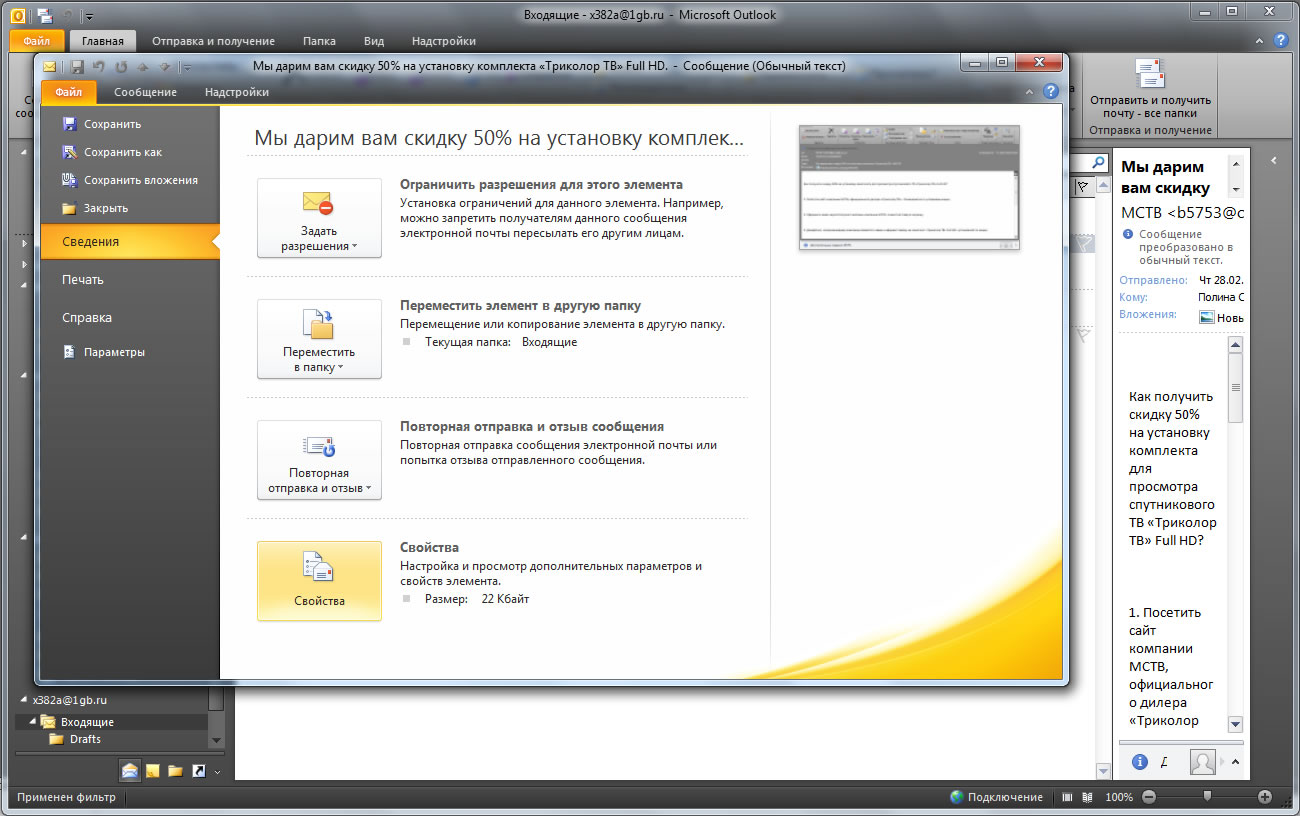The width and height of the screenshot is (1300, 816).
Task: Click the Send/Receive All Folders quick access icon
Action: tap(45, 15)
